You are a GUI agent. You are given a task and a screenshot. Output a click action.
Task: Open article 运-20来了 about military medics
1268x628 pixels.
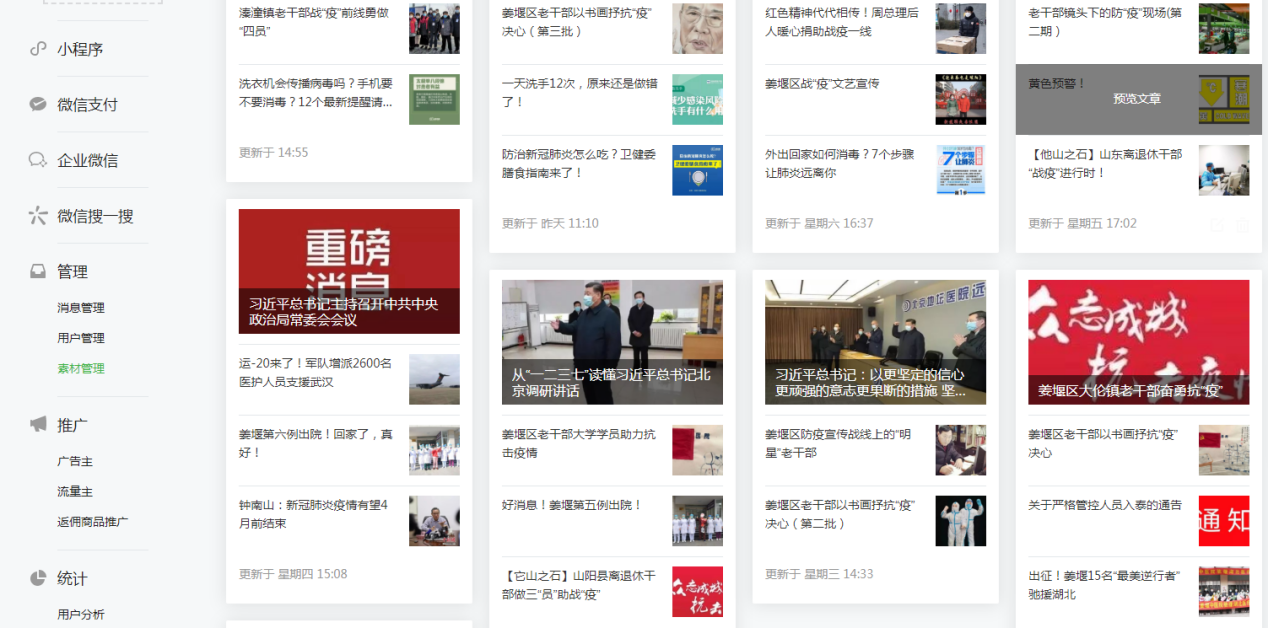tap(315, 372)
